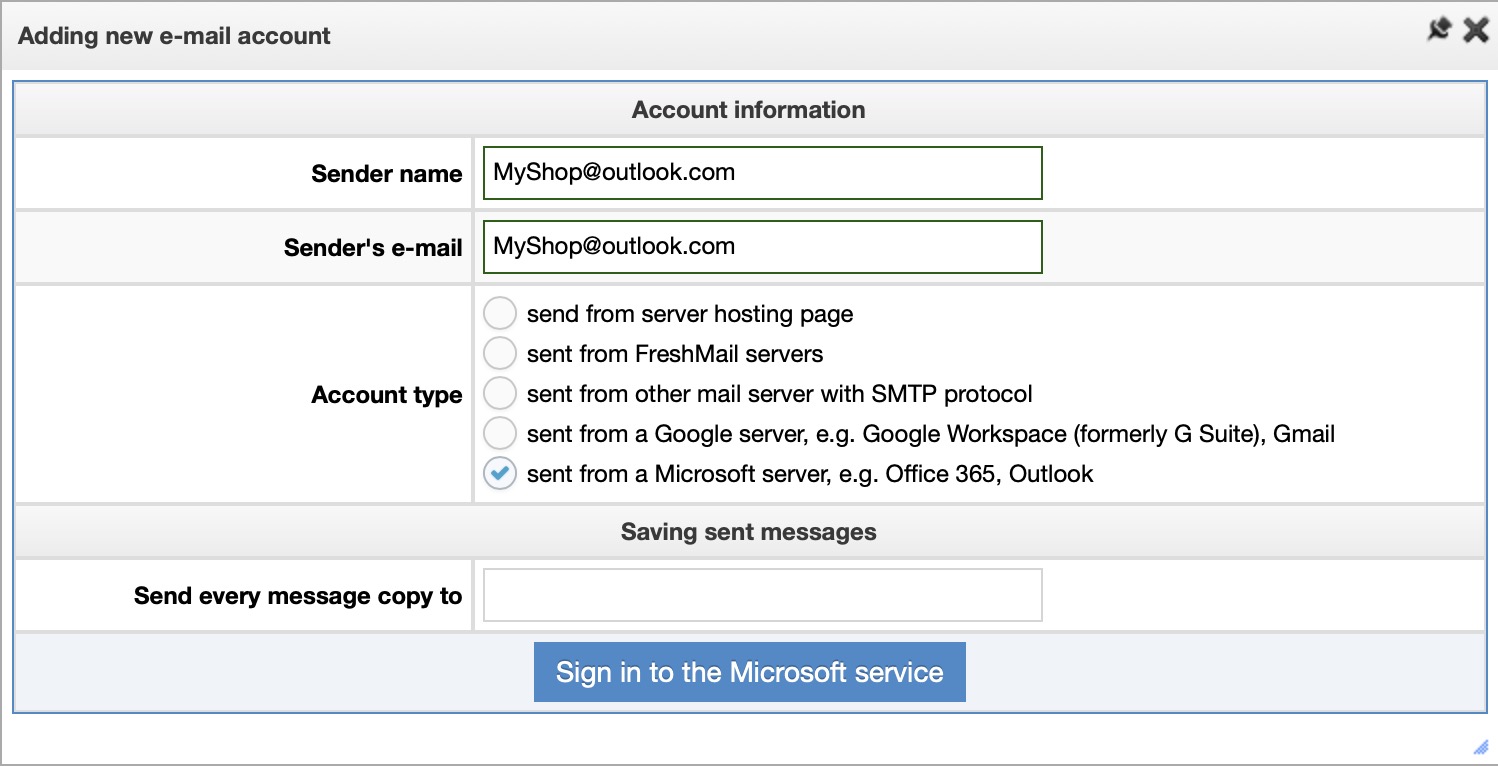Sign in to the Microsoft service
1498x766 pixels.
pos(750,672)
